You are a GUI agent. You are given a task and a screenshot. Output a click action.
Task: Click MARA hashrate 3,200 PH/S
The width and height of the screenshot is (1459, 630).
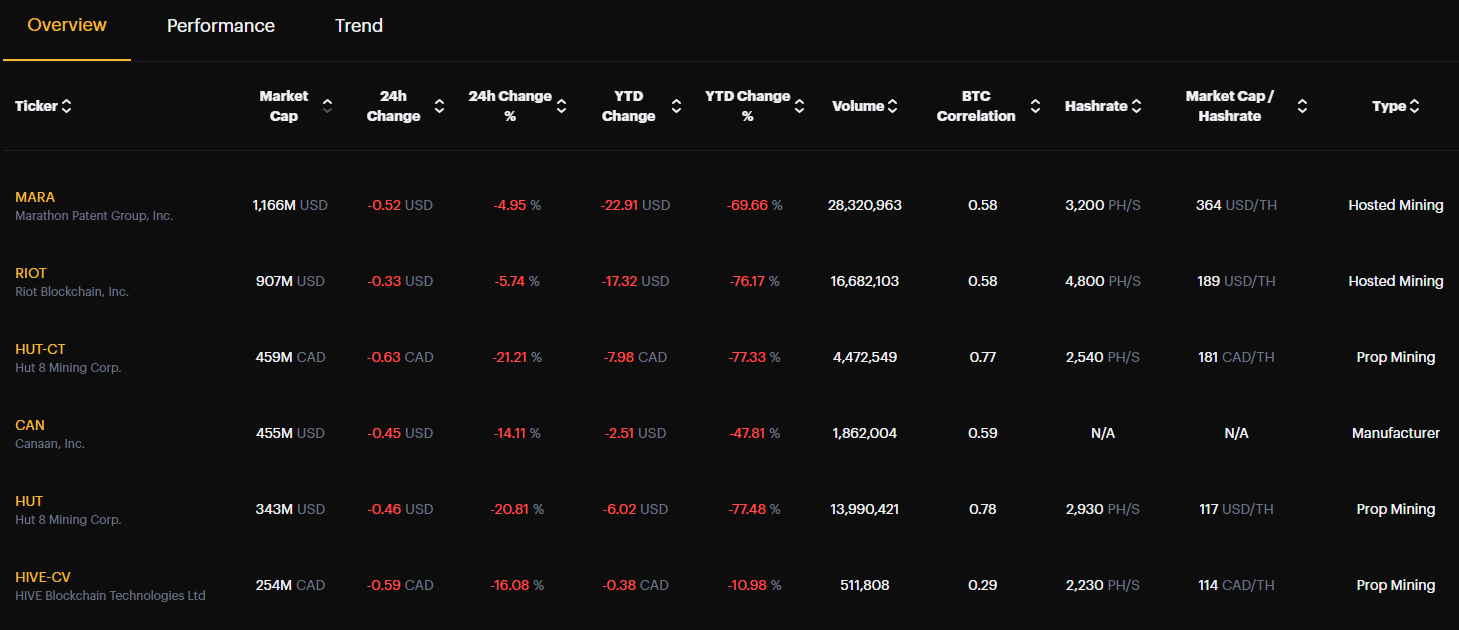pos(1103,205)
